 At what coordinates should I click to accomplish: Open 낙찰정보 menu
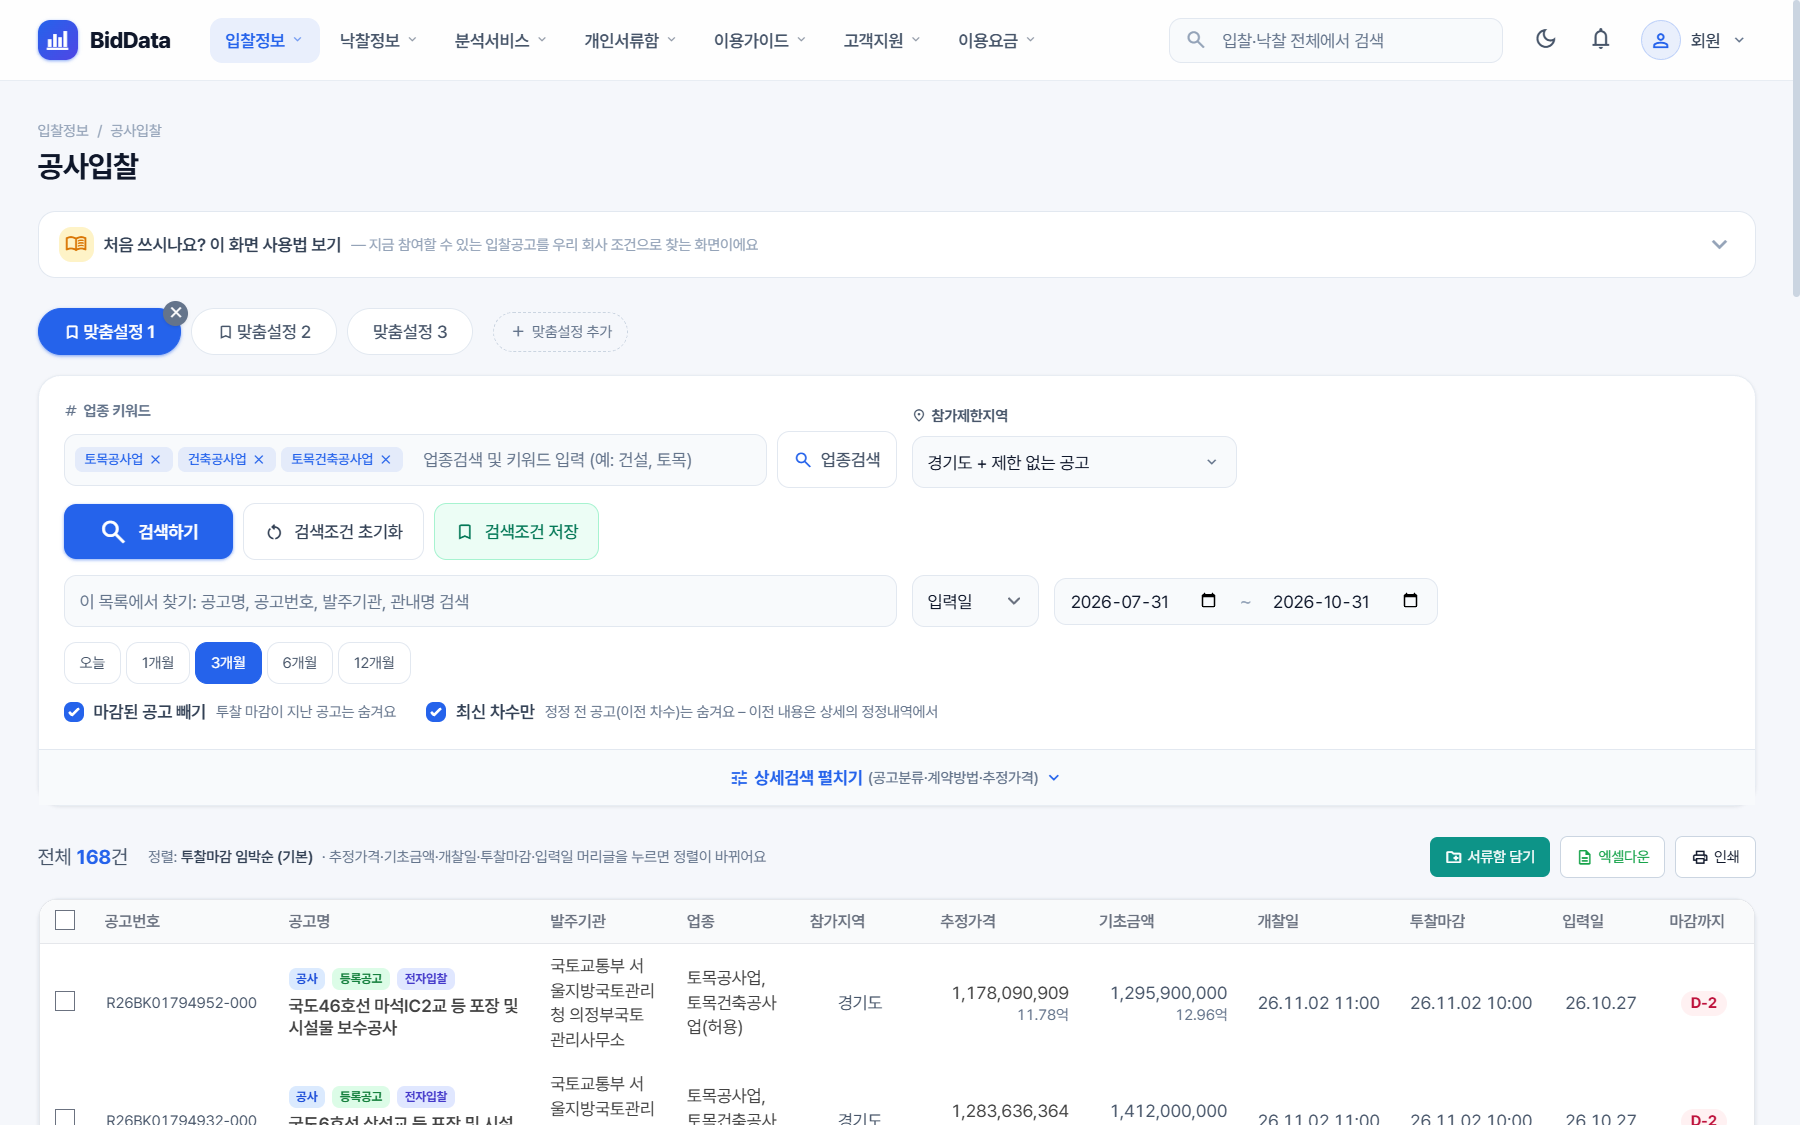(378, 40)
